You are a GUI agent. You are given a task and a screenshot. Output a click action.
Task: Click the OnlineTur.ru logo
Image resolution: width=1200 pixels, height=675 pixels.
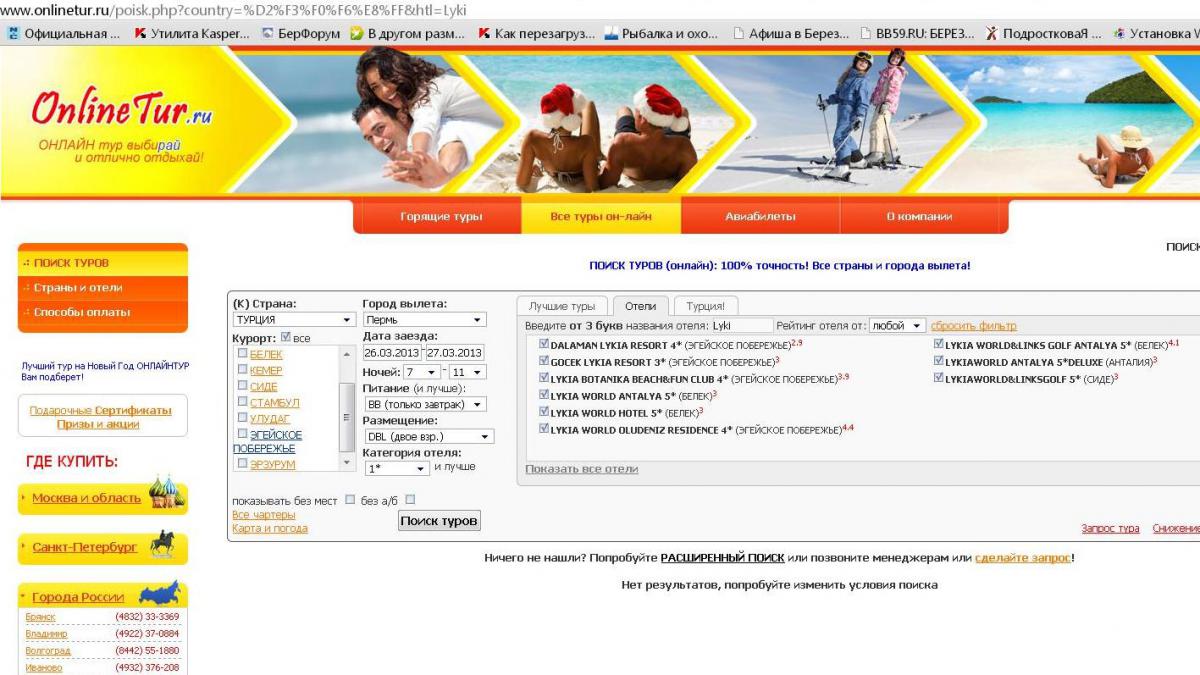pyautogui.click(x=122, y=110)
